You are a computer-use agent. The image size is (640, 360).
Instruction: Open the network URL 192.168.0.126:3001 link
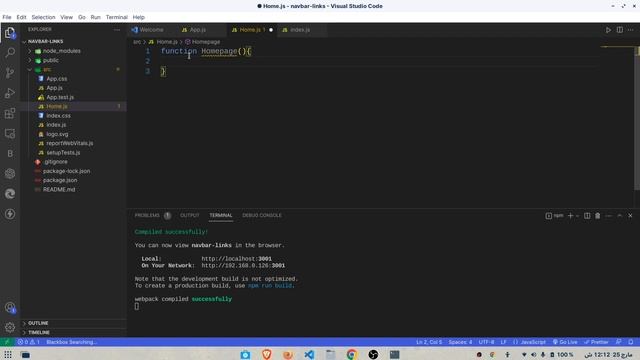(243, 266)
